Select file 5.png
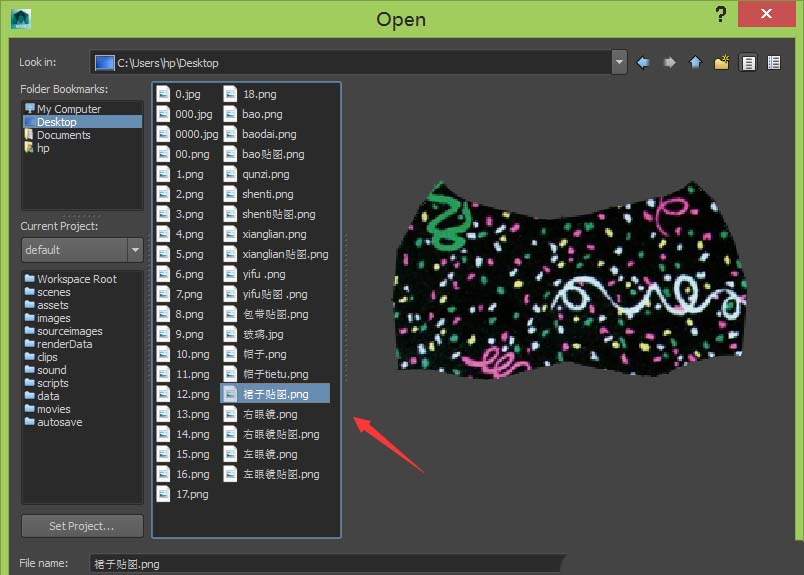This screenshot has width=804, height=575. [x=180, y=254]
